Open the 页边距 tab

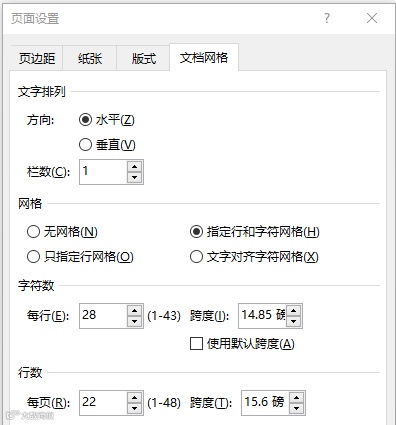click(37, 58)
